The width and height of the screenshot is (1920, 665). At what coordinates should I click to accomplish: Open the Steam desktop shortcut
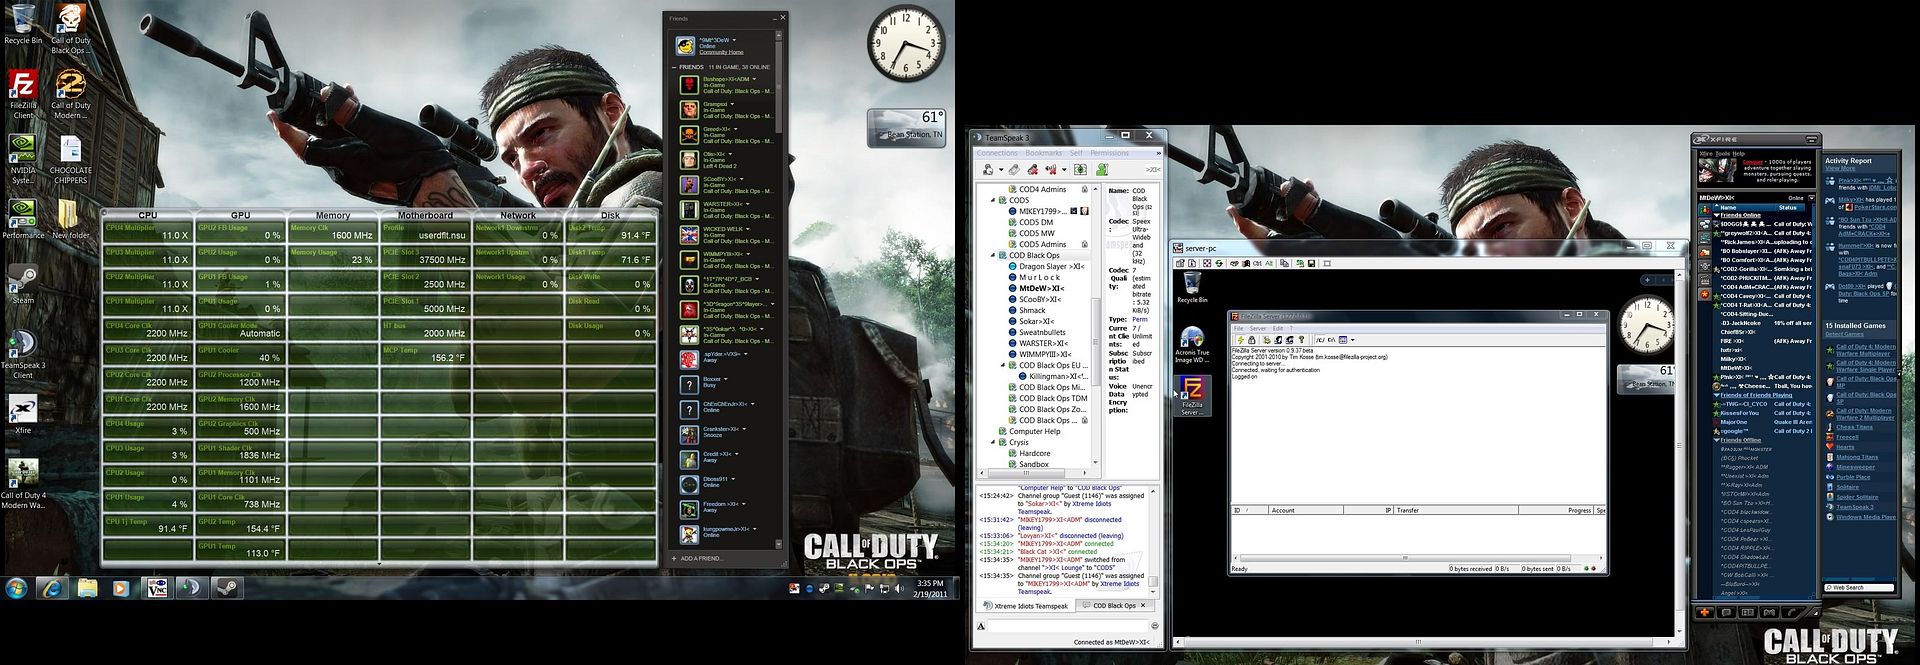[22, 284]
